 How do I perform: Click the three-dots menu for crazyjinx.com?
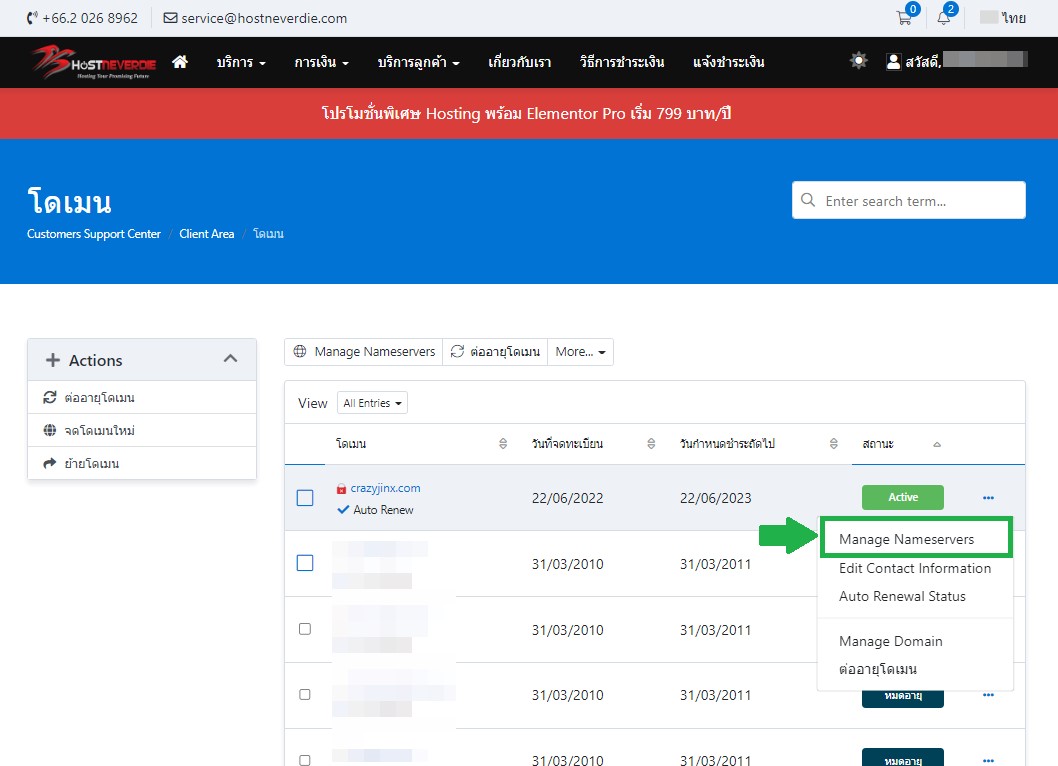tap(988, 498)
